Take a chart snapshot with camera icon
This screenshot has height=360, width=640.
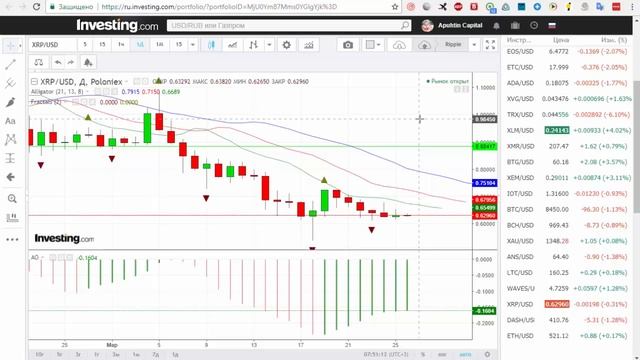[x=348, y=45]
